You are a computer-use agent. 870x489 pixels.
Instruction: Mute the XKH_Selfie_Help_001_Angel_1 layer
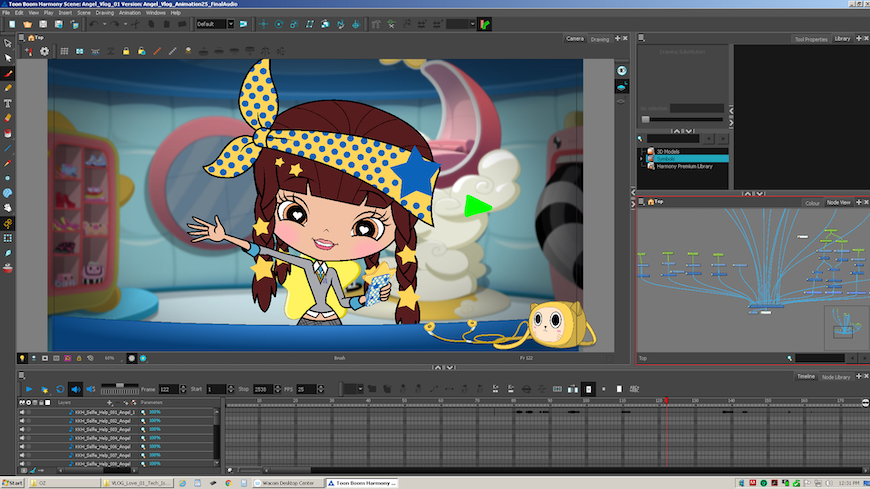click(x=22, y=412)
